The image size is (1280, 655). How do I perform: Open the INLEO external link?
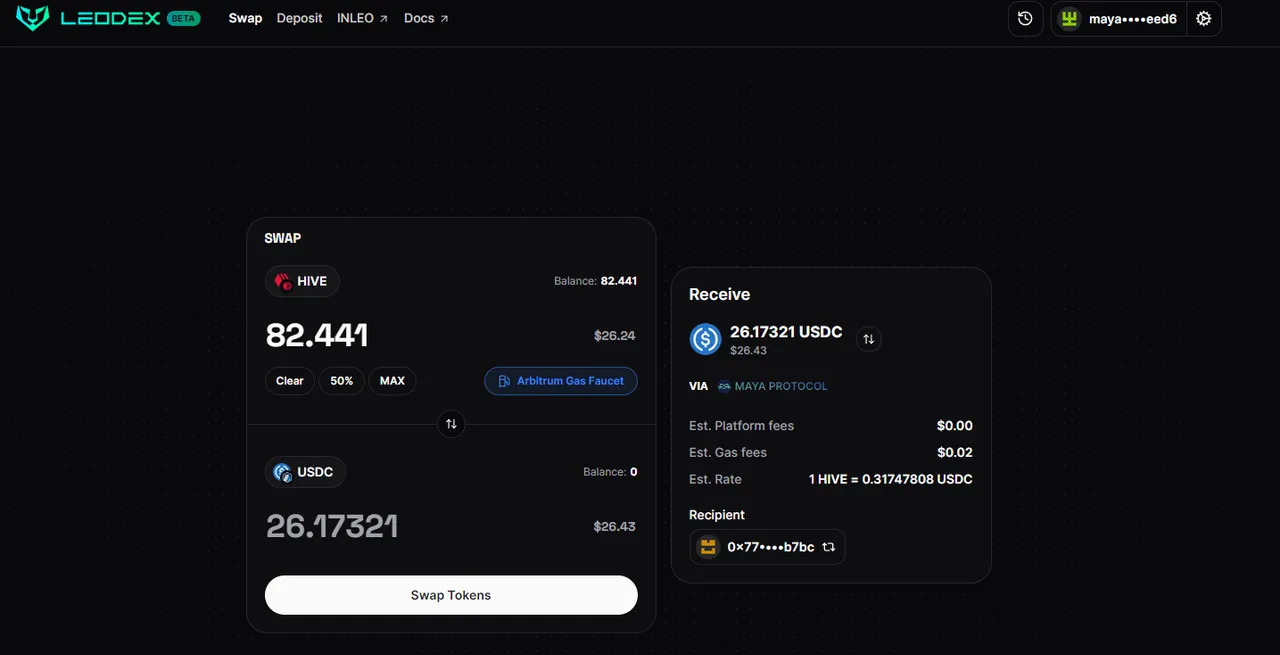(x=362, y=18)
